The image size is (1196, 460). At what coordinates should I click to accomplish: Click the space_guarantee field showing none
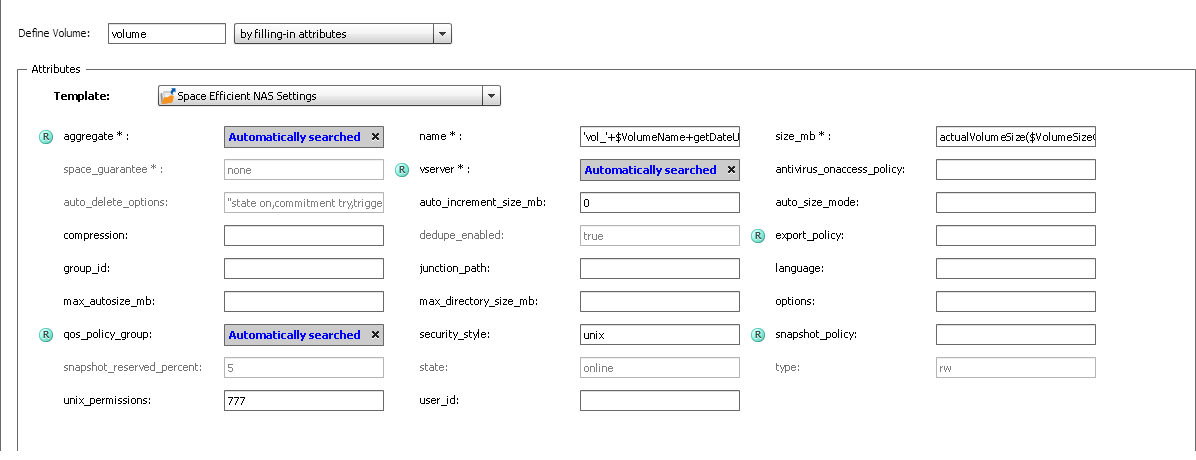coord(304,170)
